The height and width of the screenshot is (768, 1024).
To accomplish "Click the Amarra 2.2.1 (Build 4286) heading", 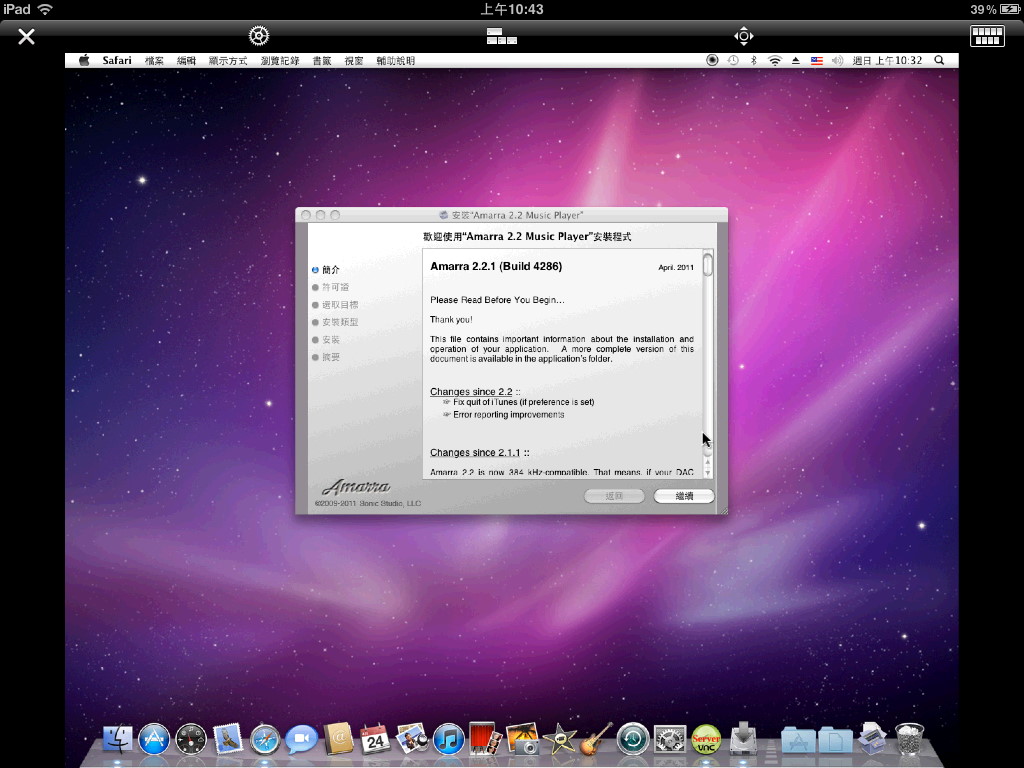I will [496, 266].
